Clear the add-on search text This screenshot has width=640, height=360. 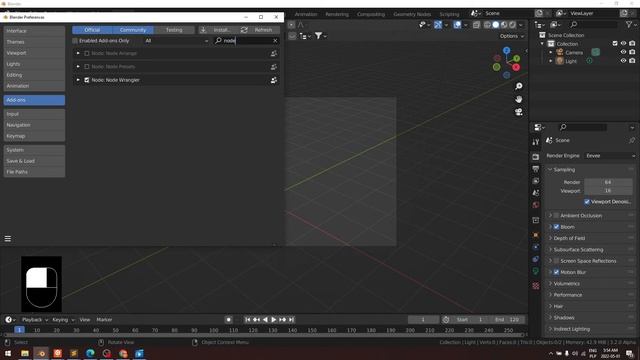[x=275, y=41]
